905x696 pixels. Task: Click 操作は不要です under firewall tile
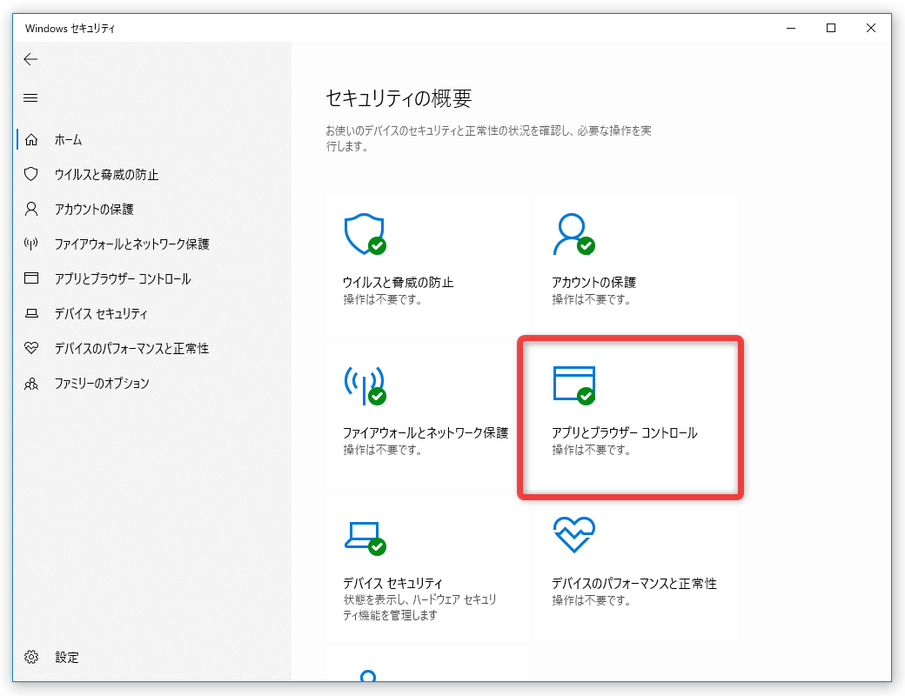point(382,450)
